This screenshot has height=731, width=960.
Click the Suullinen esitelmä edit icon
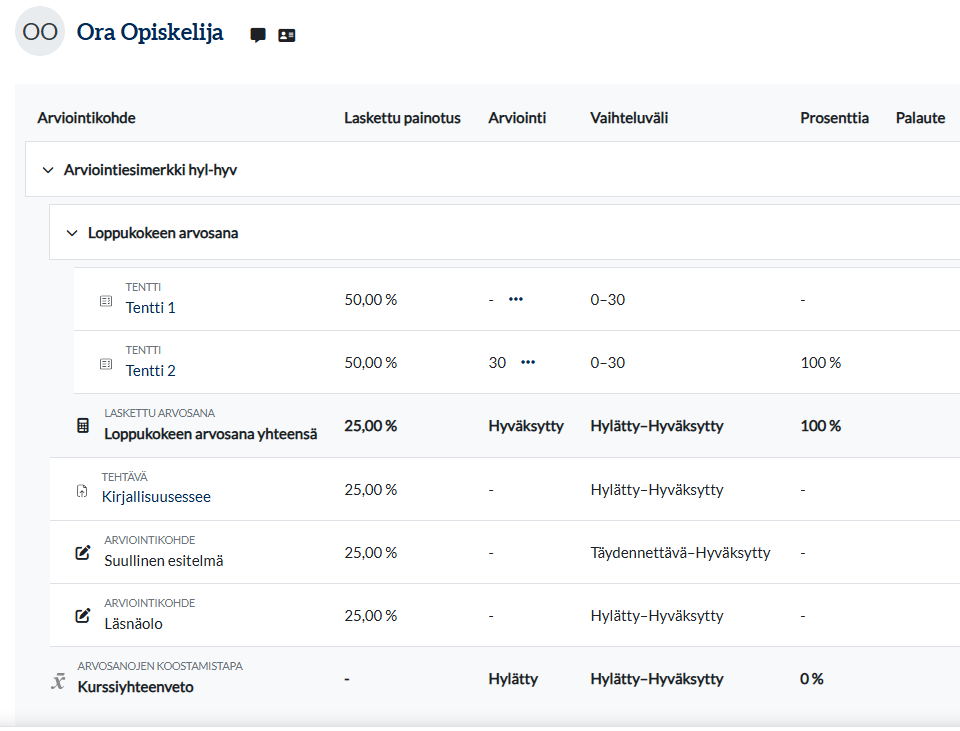(x=84, y=553)
